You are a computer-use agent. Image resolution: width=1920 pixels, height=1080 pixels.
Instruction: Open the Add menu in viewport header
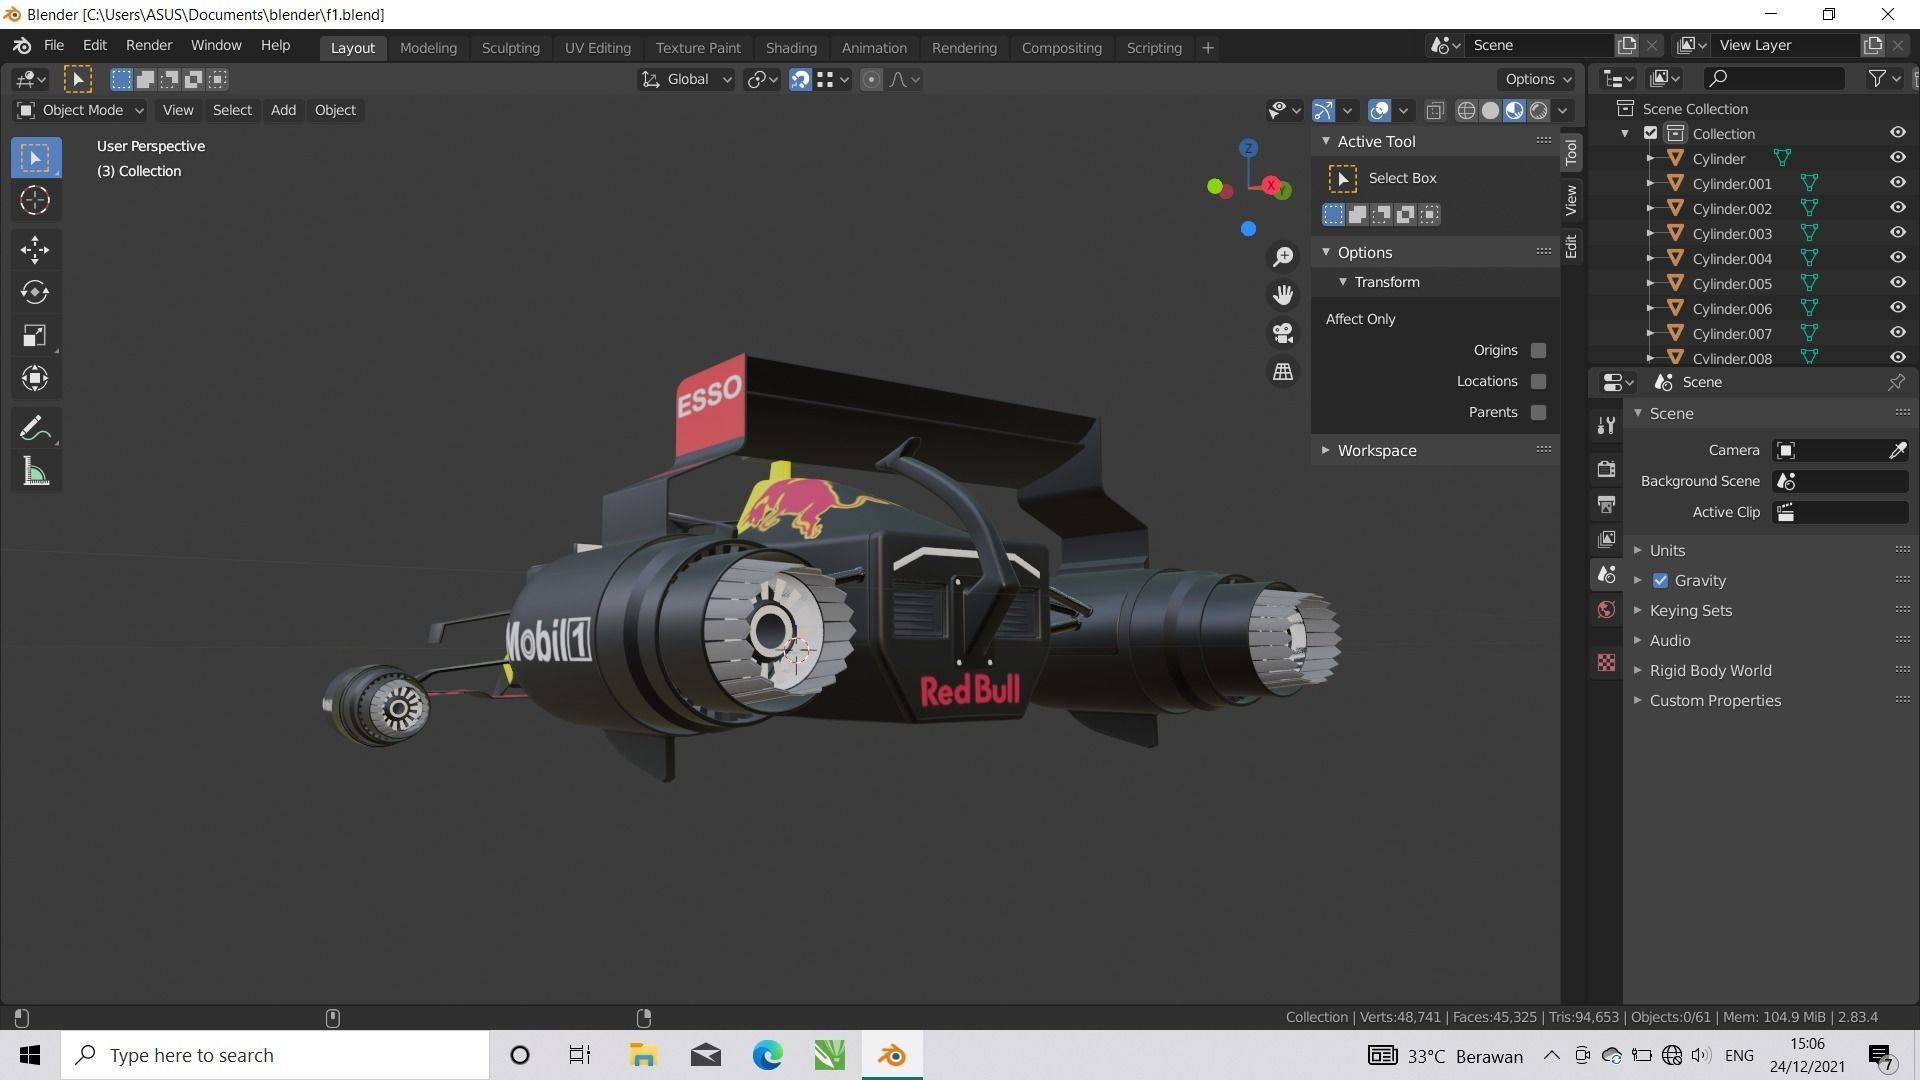point(283,110)
